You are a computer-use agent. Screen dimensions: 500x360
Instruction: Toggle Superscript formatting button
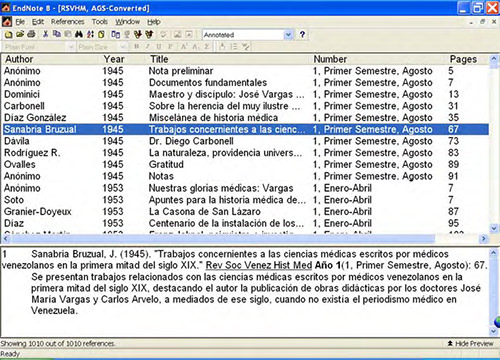pos(184,47)
